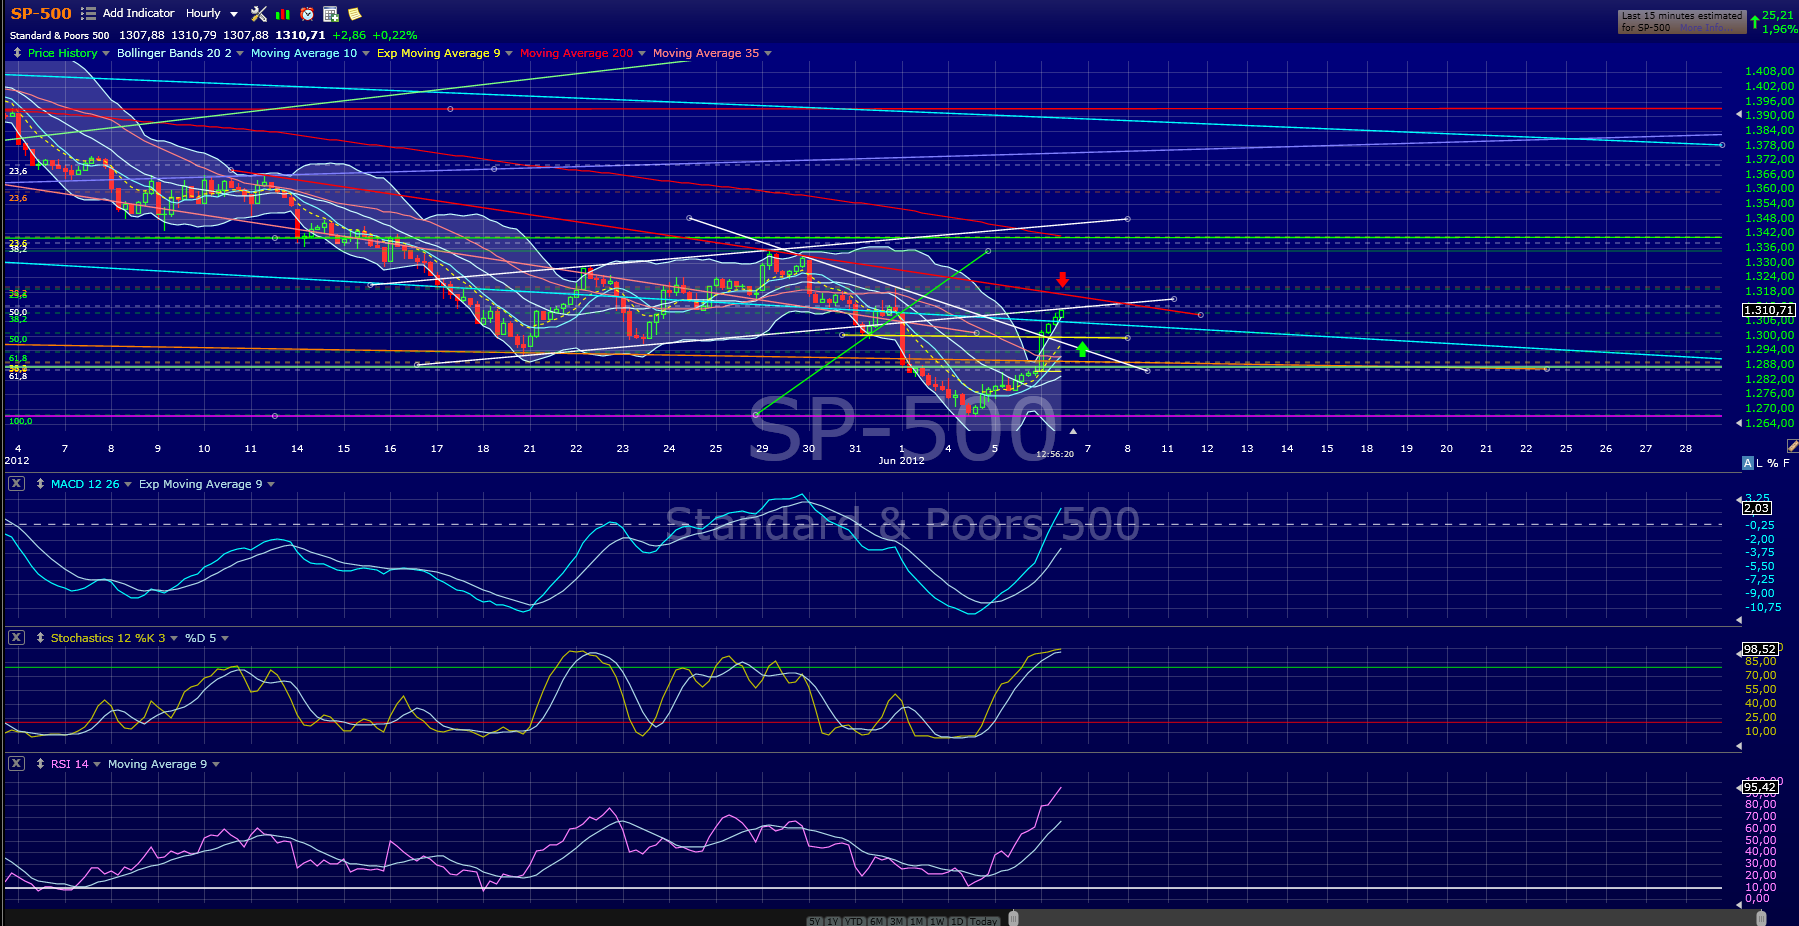
Task: Expand the MACD 12 26 dropdown
Action: 128,485
